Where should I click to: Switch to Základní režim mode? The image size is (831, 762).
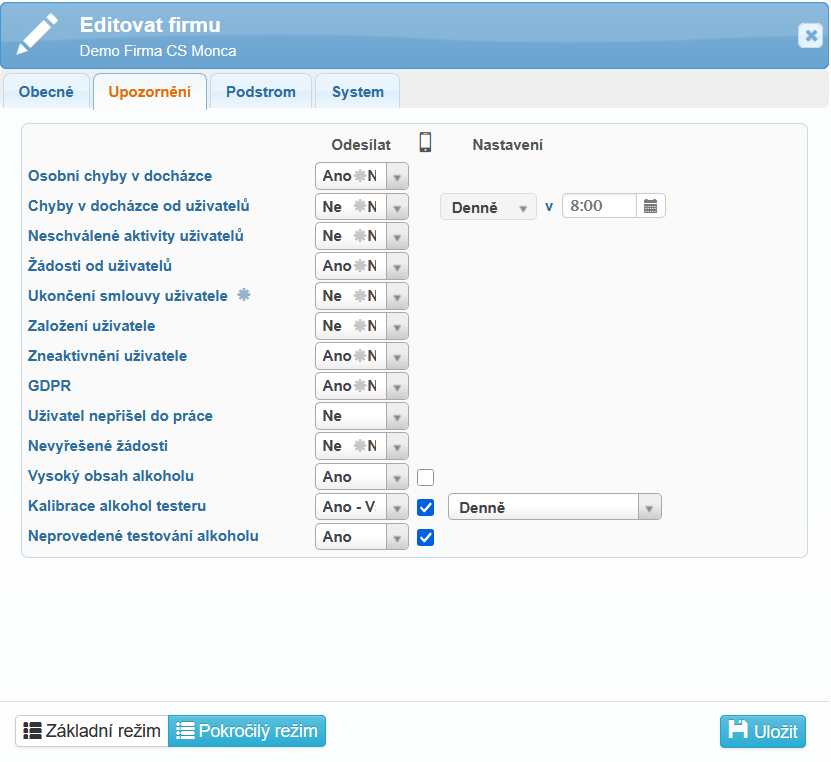(92, 731)
